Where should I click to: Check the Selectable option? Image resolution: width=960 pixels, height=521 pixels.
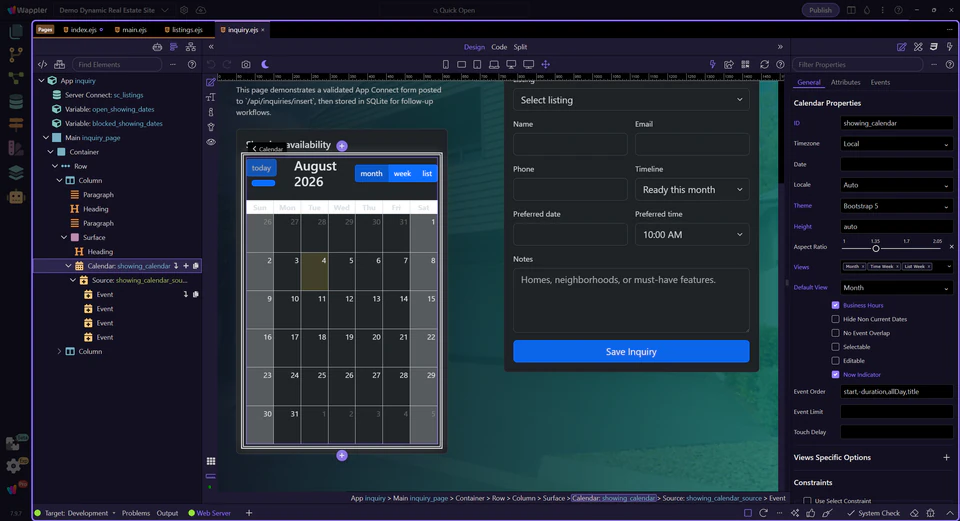pyautogui.click(x=835, y=347)
